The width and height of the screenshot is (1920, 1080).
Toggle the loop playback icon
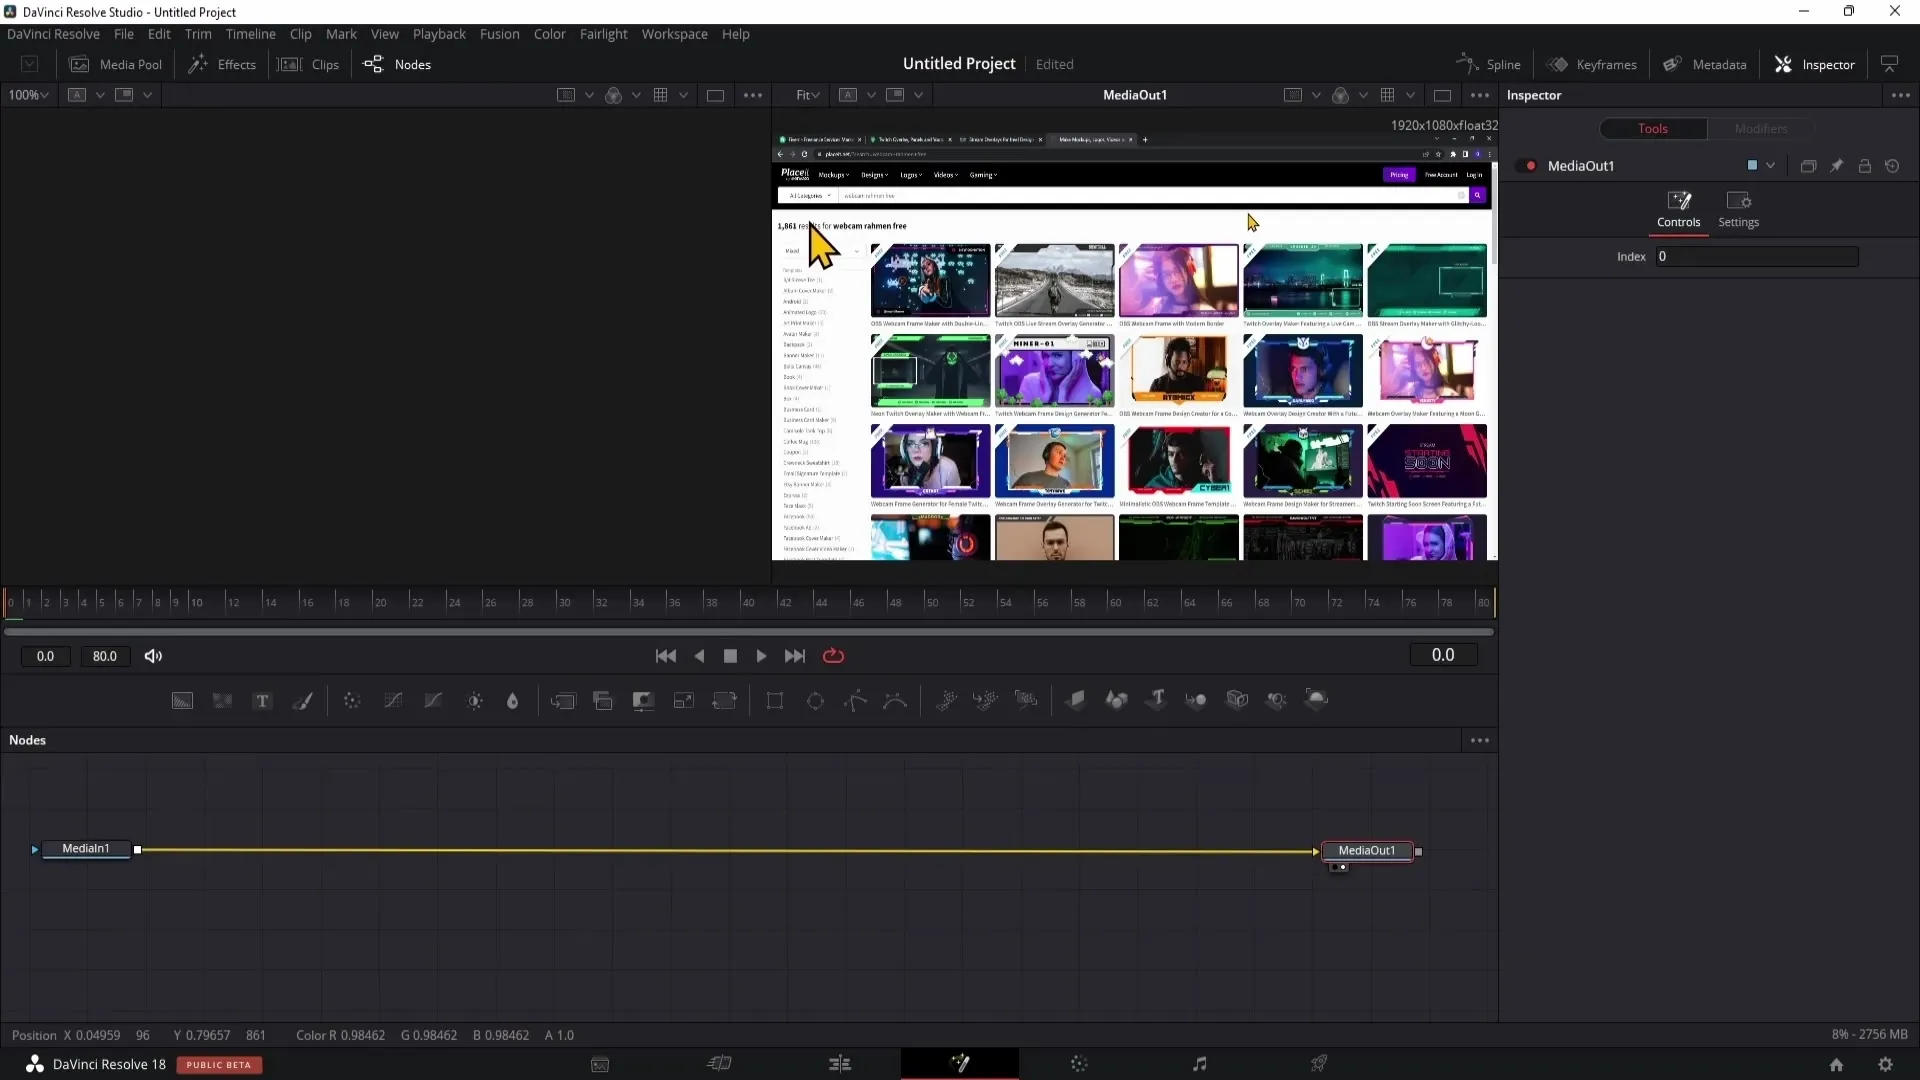click(x=833, y=655)
